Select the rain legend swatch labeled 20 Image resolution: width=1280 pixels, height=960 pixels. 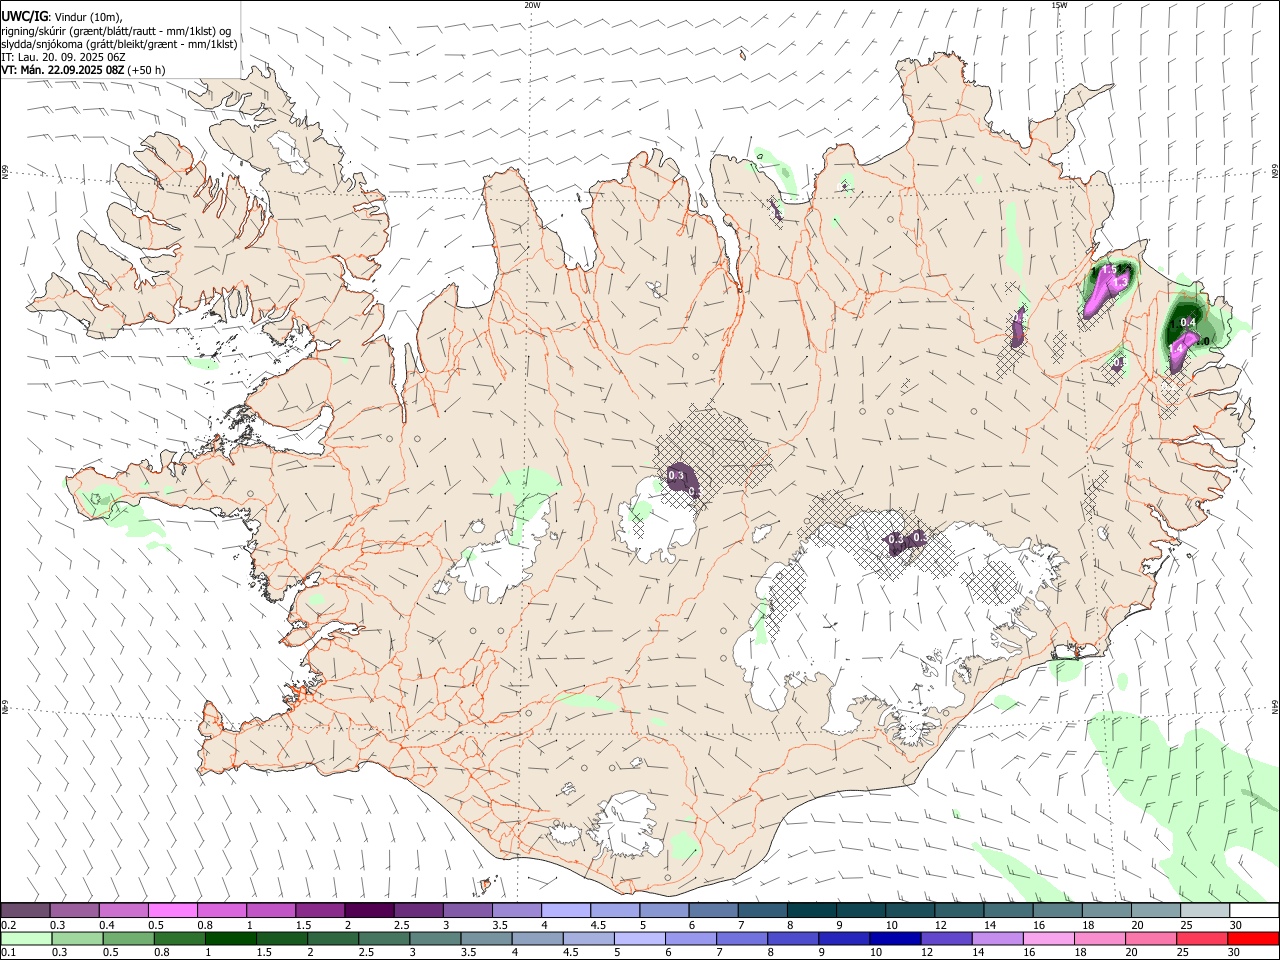click(x=1150, y=938)
